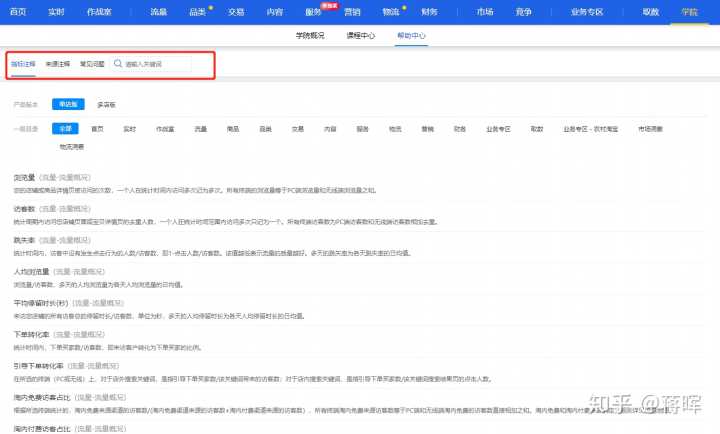This screenshot has height=434, width=720.
Task: Select the 全部 category filter
Action: coord(65,129)
